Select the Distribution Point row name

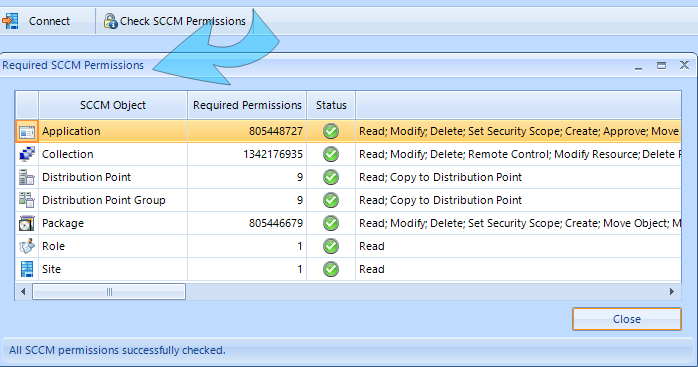tap(86, 177)
